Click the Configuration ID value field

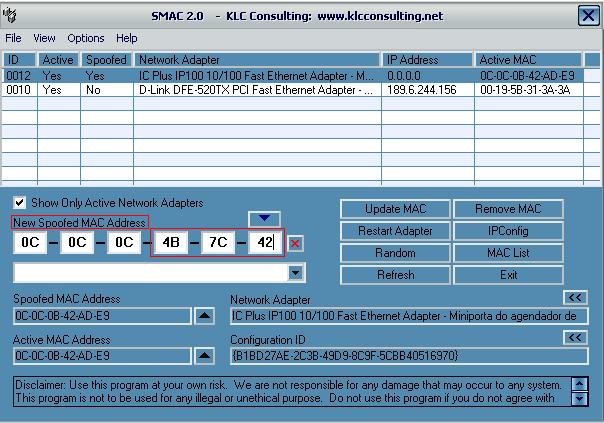click(409, 356)
